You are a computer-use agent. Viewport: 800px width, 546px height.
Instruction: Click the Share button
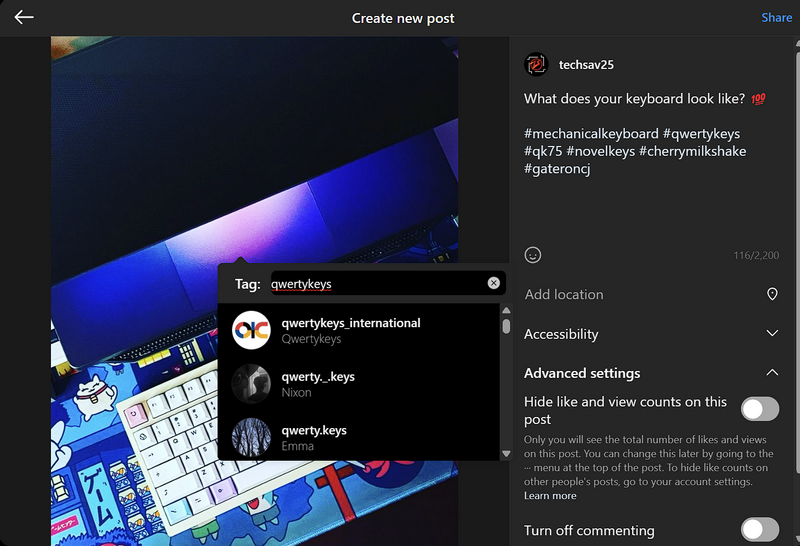coord(776,18)
